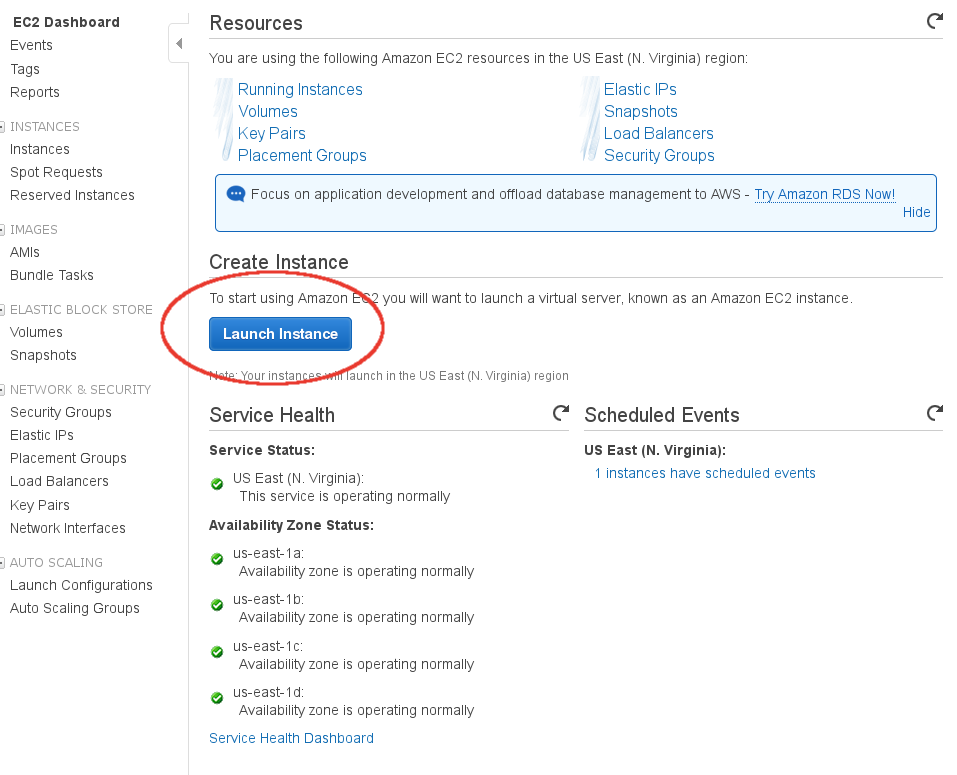Open Volumes link under Resources
957x775 pixels.
click(x=268, y=111)
